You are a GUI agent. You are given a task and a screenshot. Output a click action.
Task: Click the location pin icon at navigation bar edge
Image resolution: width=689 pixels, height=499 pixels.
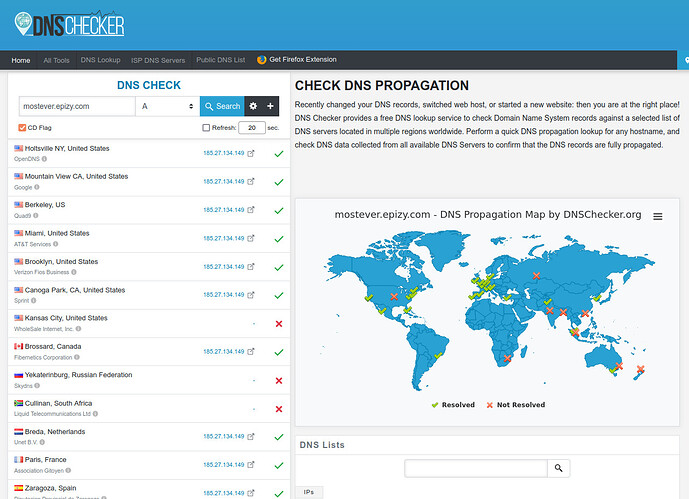point(685,60)
